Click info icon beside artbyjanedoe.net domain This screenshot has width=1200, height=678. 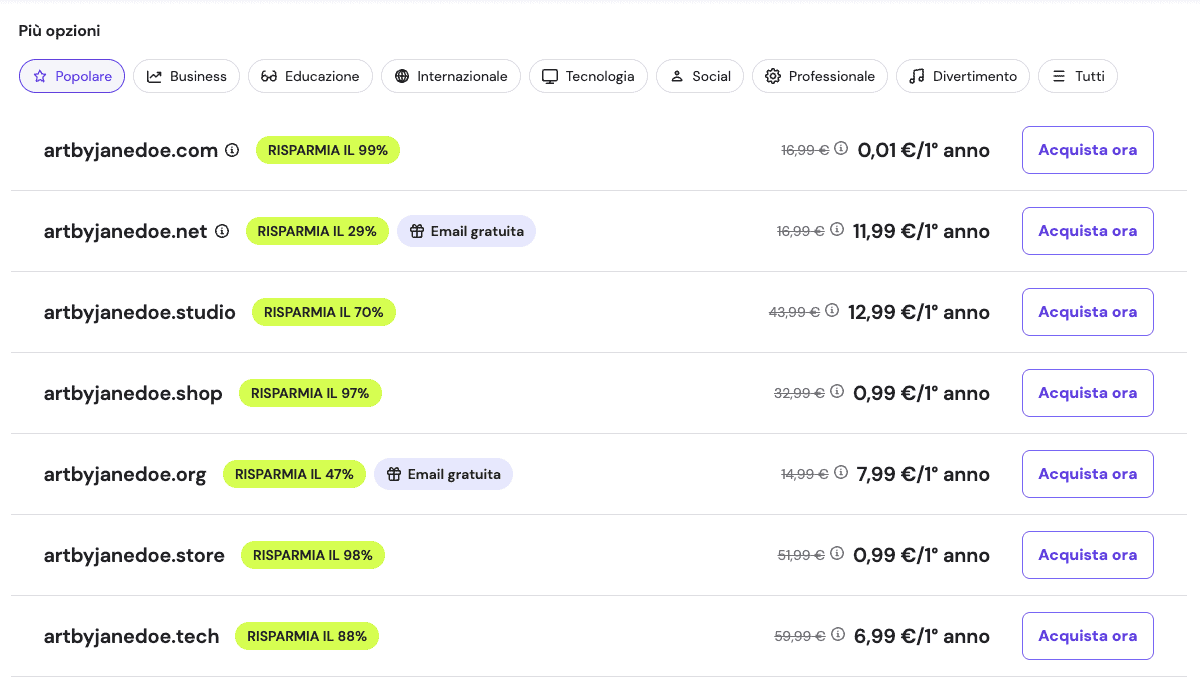click(x=222, y=231)
